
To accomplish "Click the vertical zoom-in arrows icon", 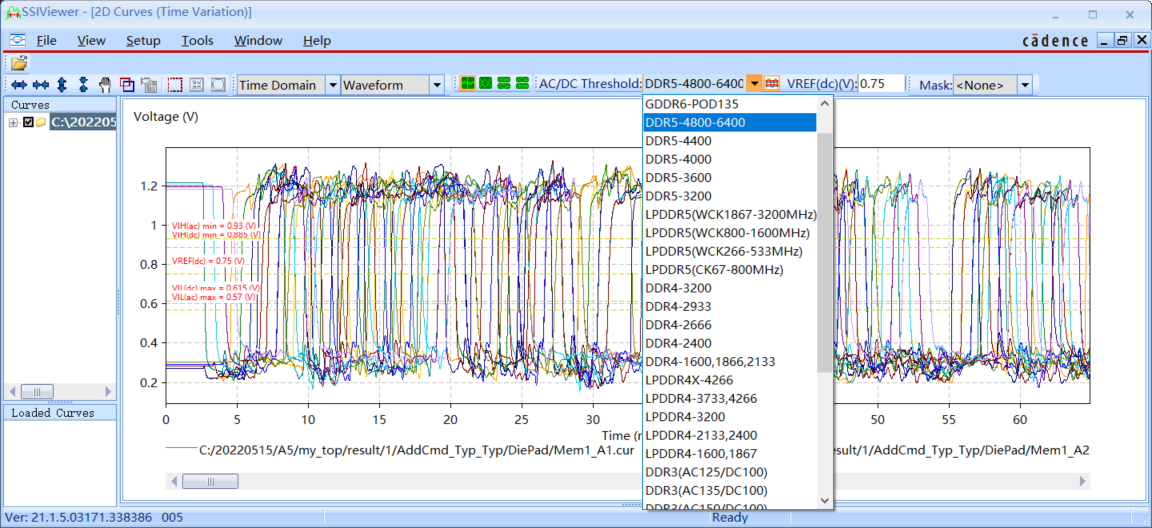I will 62,85.
